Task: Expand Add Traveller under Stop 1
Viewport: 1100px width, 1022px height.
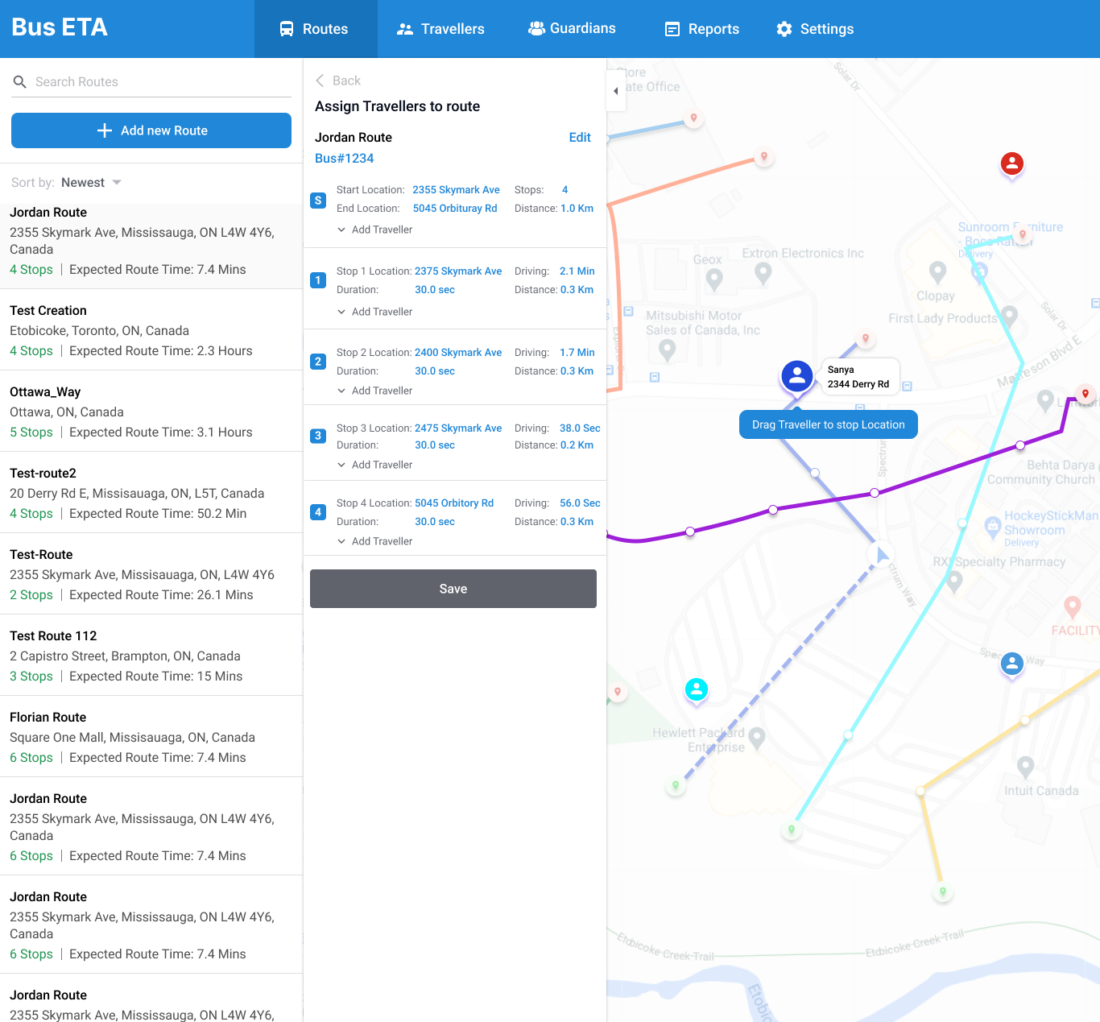Action: pos(375,312)
